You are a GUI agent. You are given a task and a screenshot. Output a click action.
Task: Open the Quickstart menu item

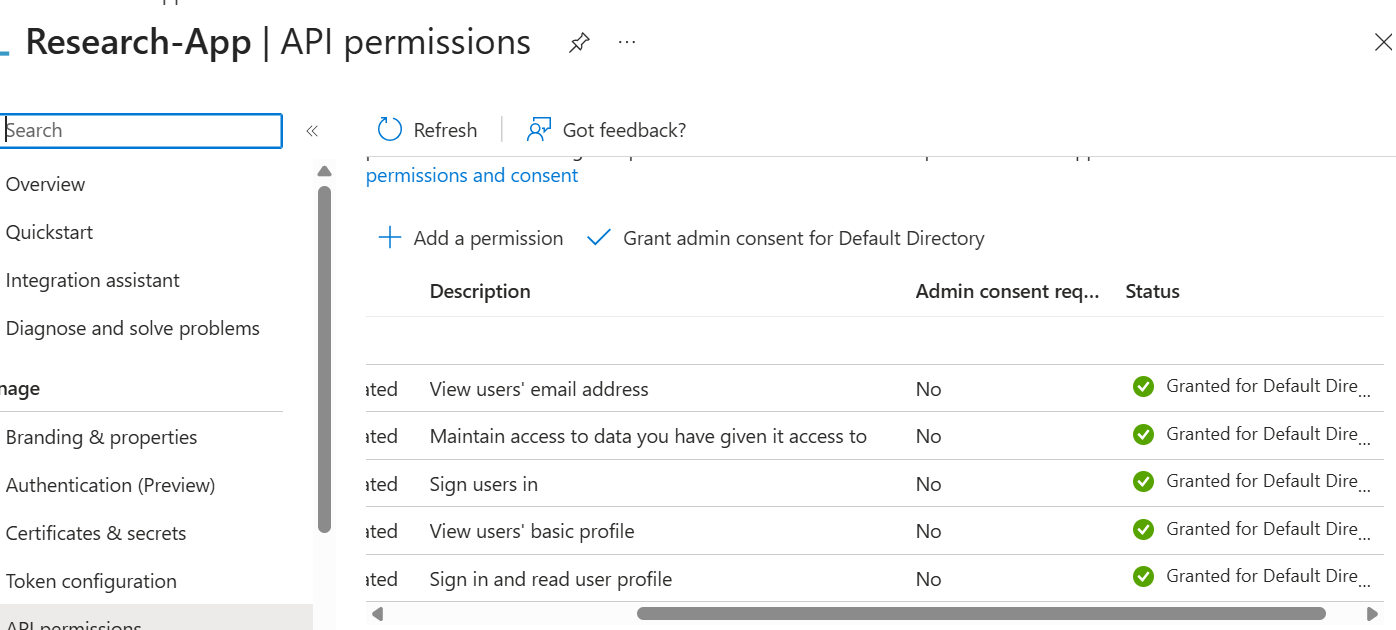50,232
